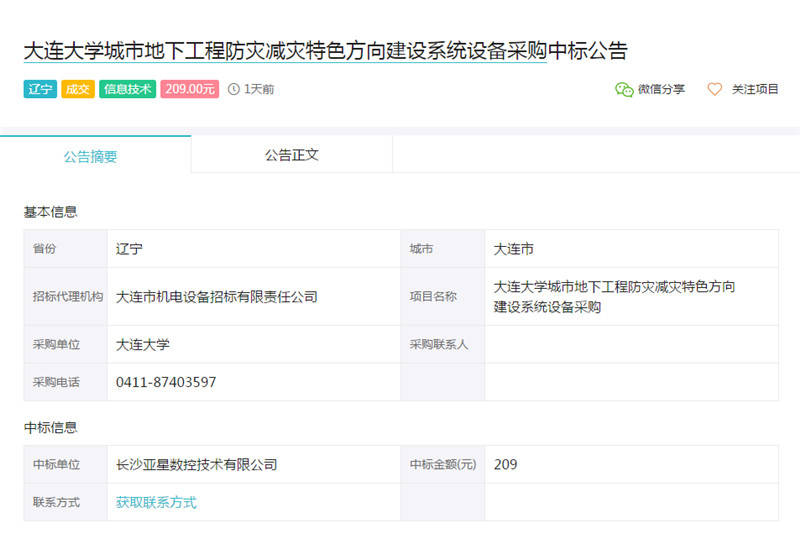
Task: Click the 基本信息 section heading
Action: pyautogui.click(x=50, y=212)
